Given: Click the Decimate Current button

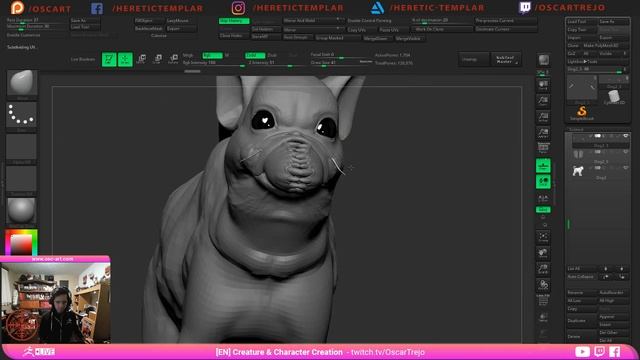Looking at the screenshot, I should 506,29.
